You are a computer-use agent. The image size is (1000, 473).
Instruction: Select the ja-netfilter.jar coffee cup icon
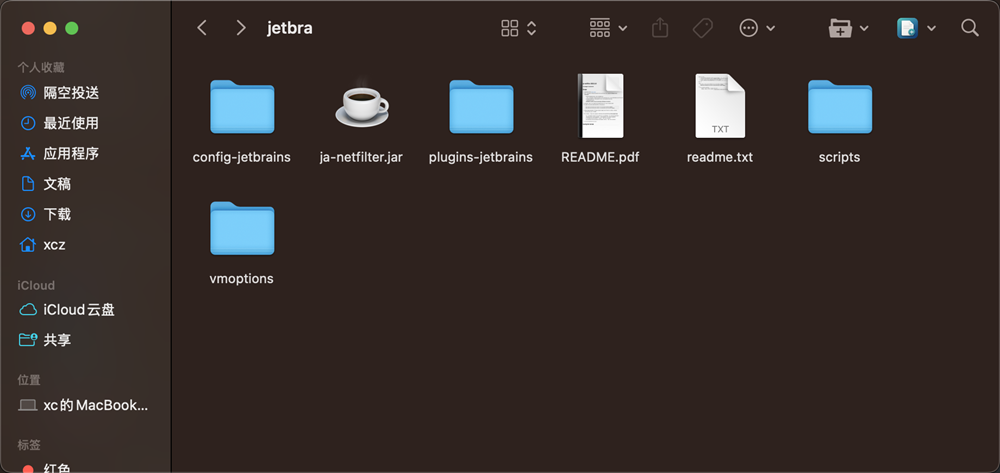pos(362,104)
